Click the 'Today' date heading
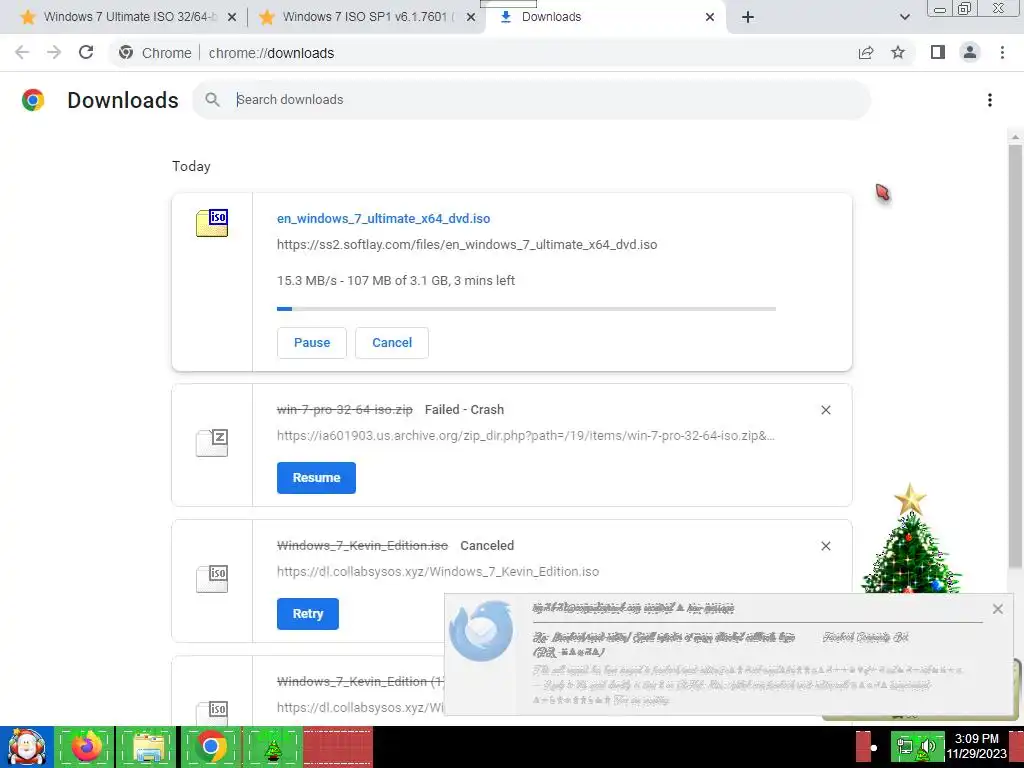Screen dimensions: 1024x768 [191, 167]
